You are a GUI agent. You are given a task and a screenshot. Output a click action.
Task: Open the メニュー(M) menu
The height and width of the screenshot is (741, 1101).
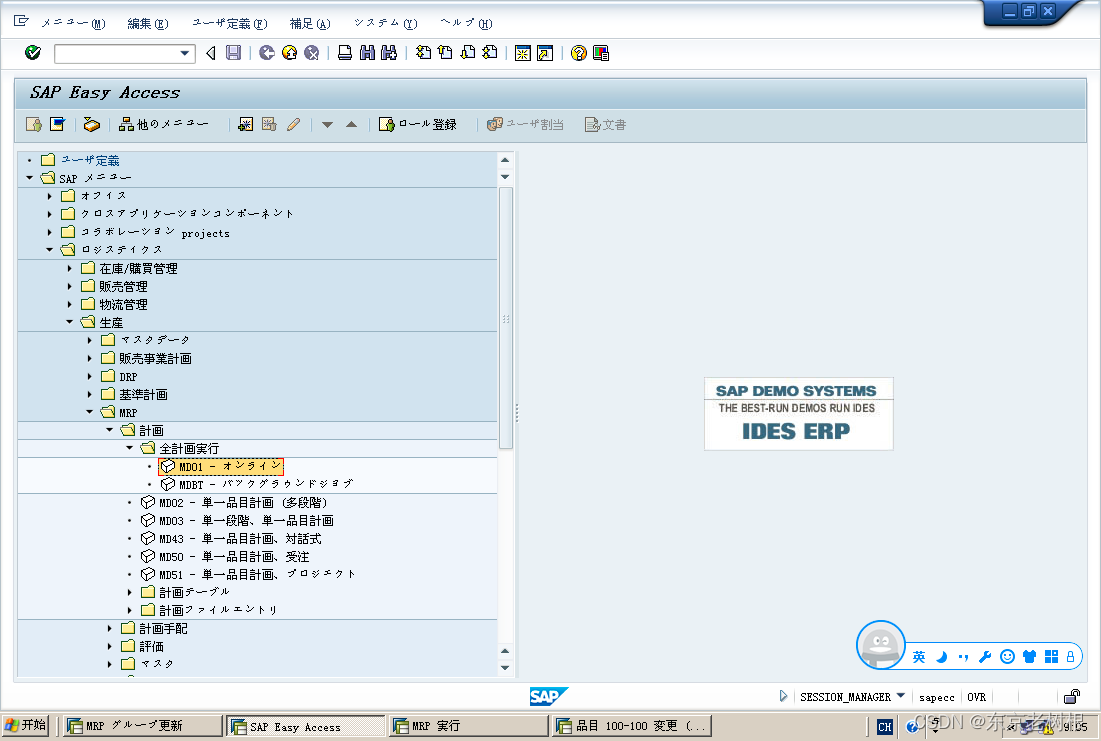tap(73, 23)
